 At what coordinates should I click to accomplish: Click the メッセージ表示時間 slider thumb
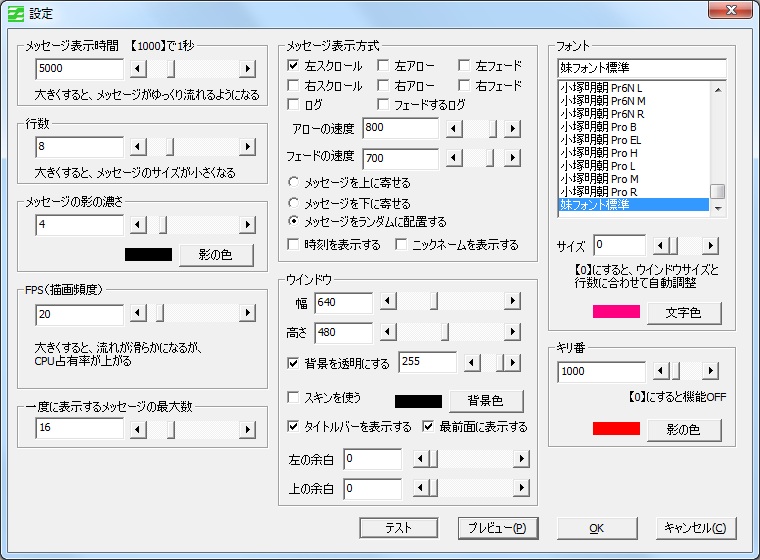[x=171, y=68]
